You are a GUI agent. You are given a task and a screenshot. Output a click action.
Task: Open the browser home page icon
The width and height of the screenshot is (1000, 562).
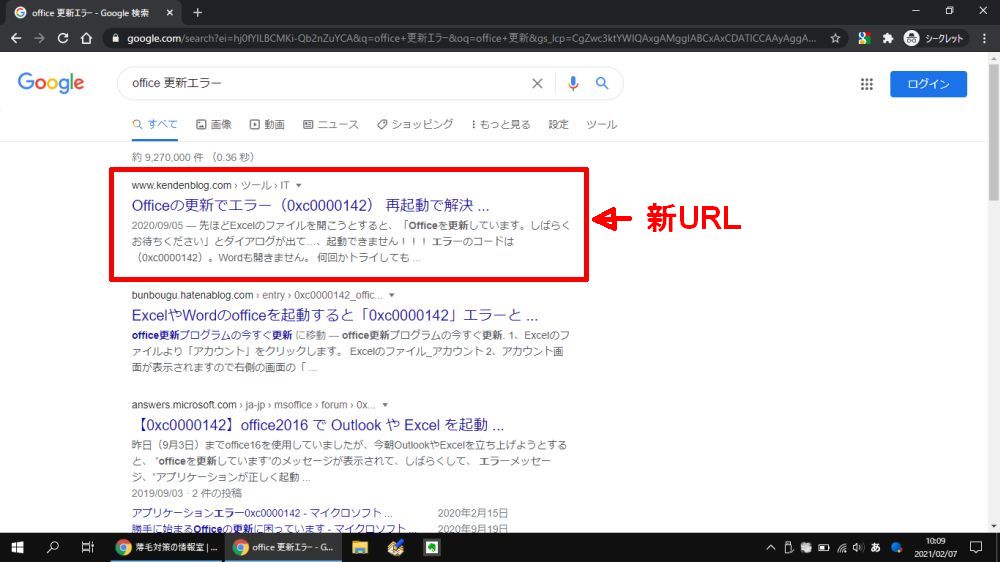86,38
